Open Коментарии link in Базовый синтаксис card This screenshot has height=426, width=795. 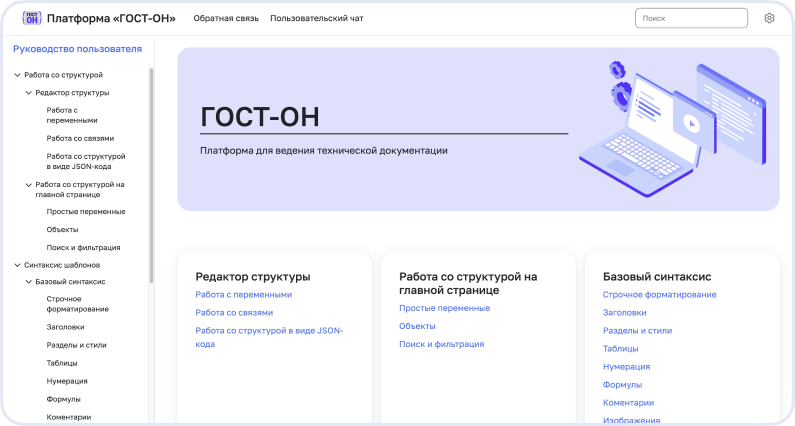(629, 403)
